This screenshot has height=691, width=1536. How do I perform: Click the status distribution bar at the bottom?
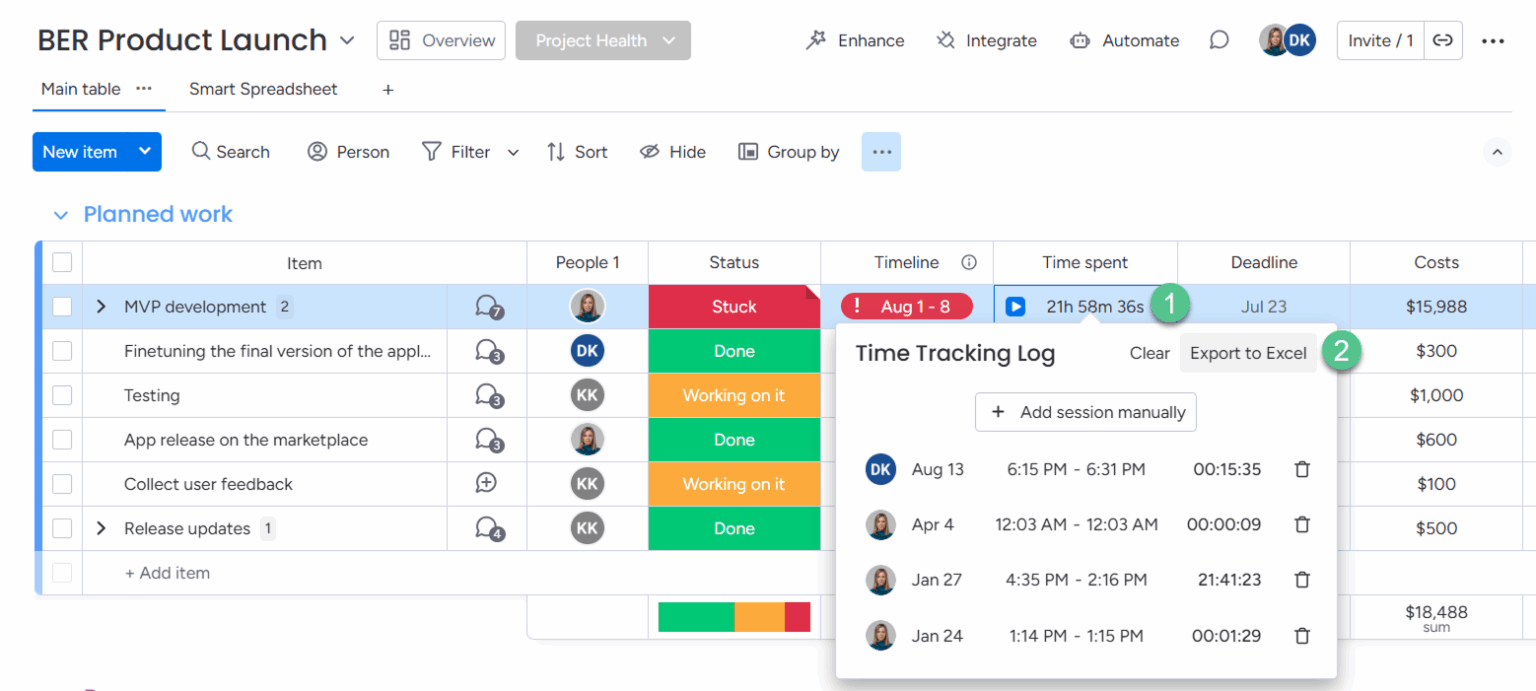[x=734, y=617]
